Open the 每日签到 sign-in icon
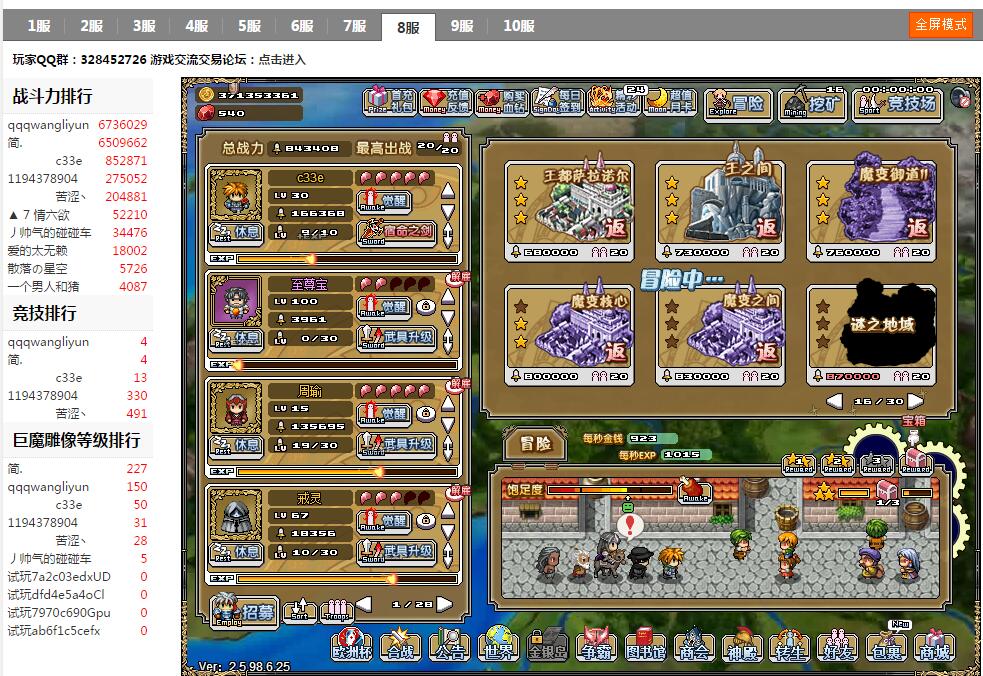Viewport: 983px width, 676px height. 557,100
